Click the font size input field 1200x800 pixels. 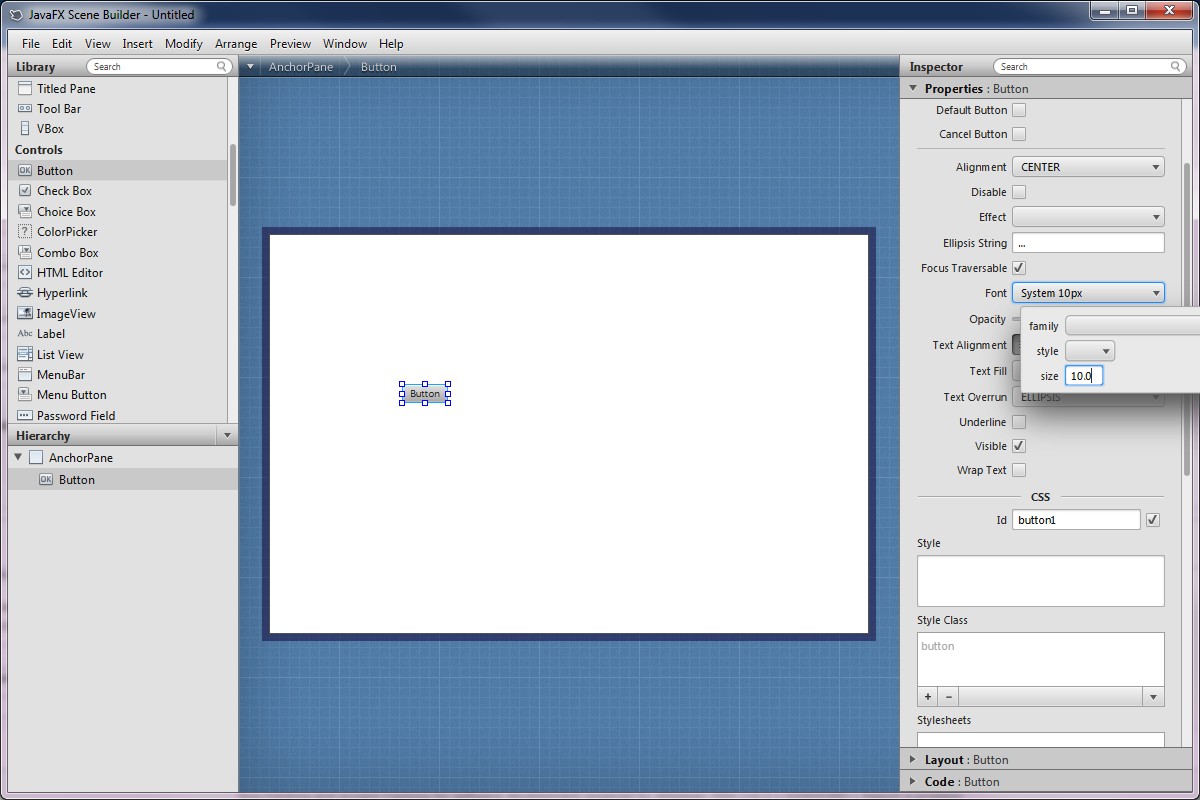(x=1083, y=376)
